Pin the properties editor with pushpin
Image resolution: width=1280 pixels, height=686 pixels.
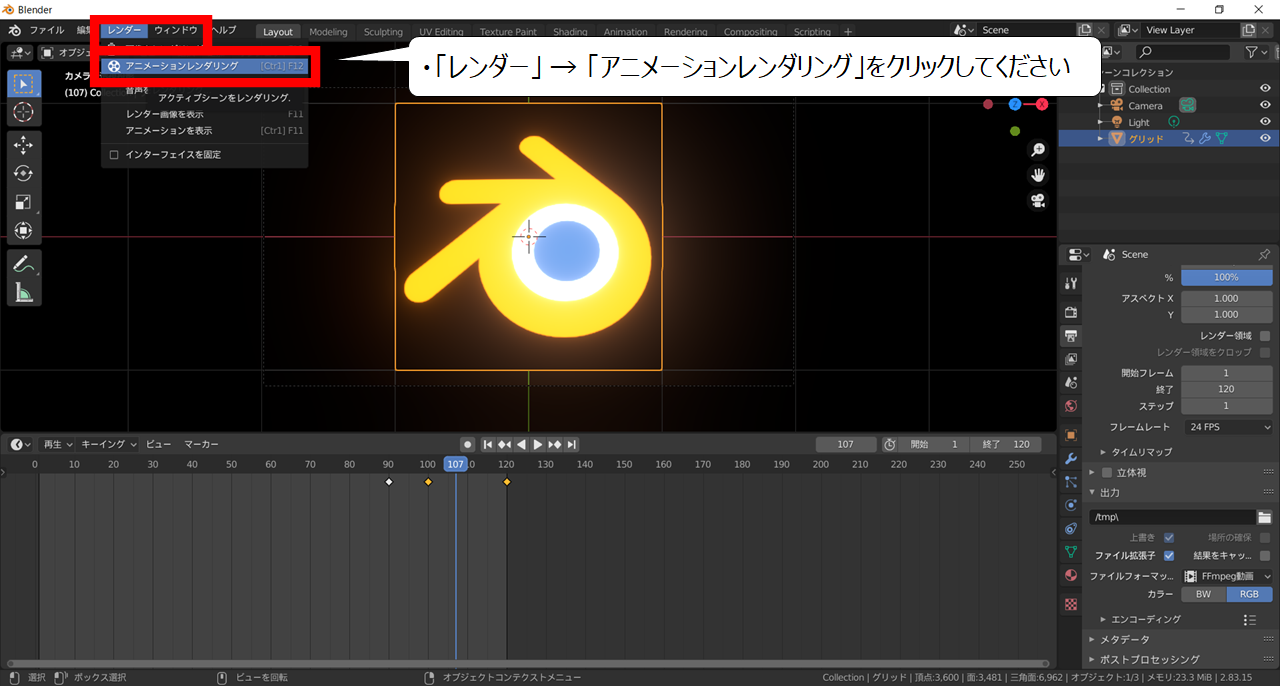[1264, 254]
